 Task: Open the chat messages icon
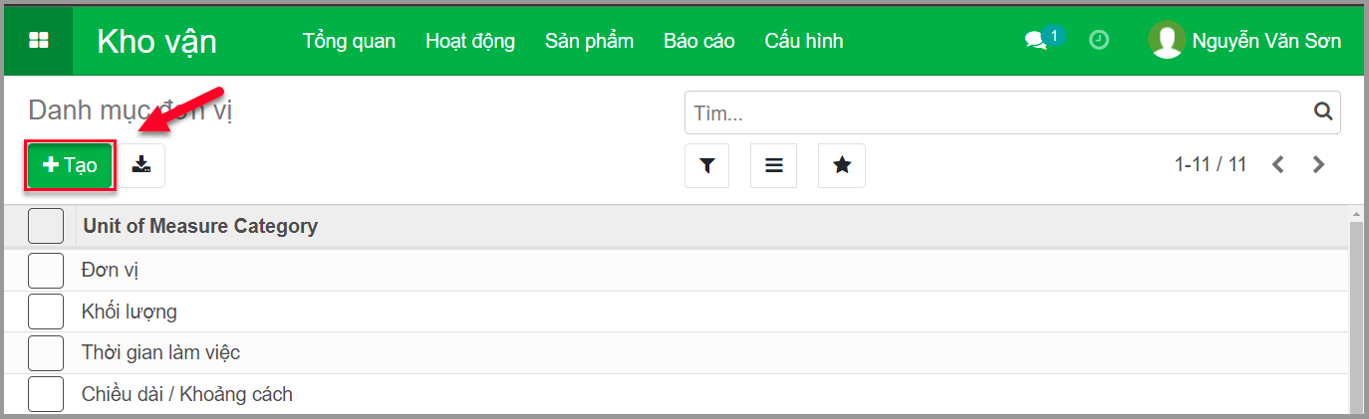click(1036, 41)
